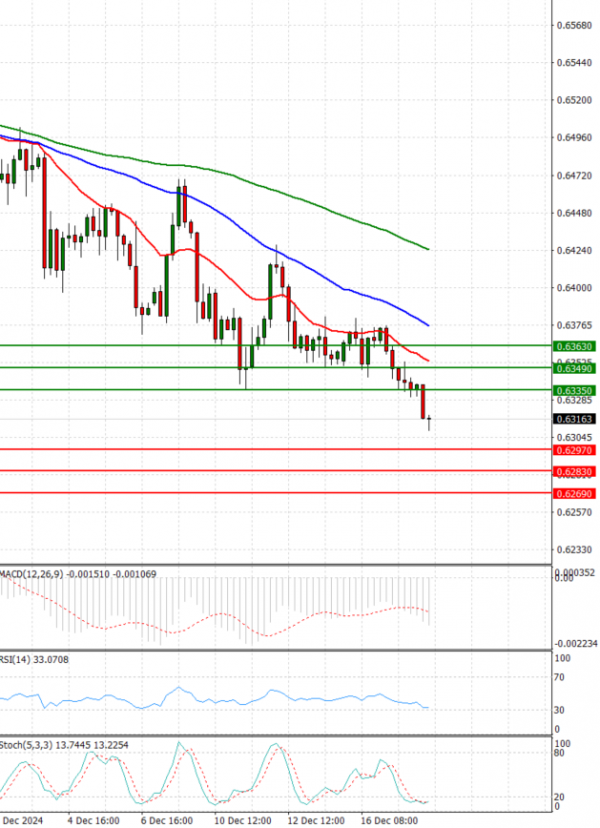The height and width of the screenshot is (828, 600).
Task: Click the RSI scale value 30
Action: 559,710
